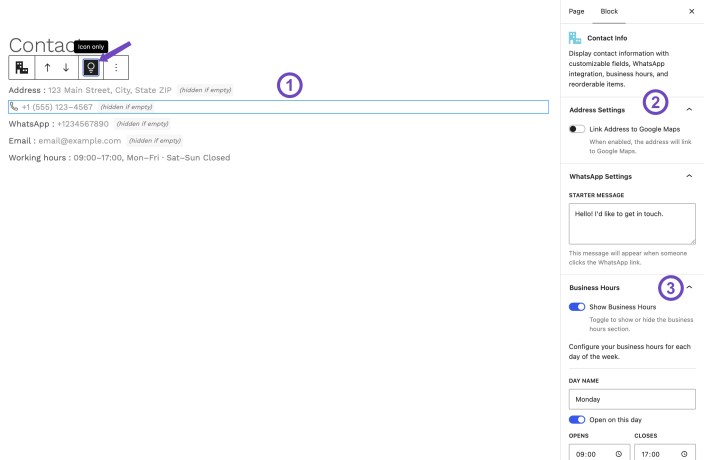This screenshot has width=704, height=460.
Task: Click the clock icon in Opens field
Action: (619, 454)
